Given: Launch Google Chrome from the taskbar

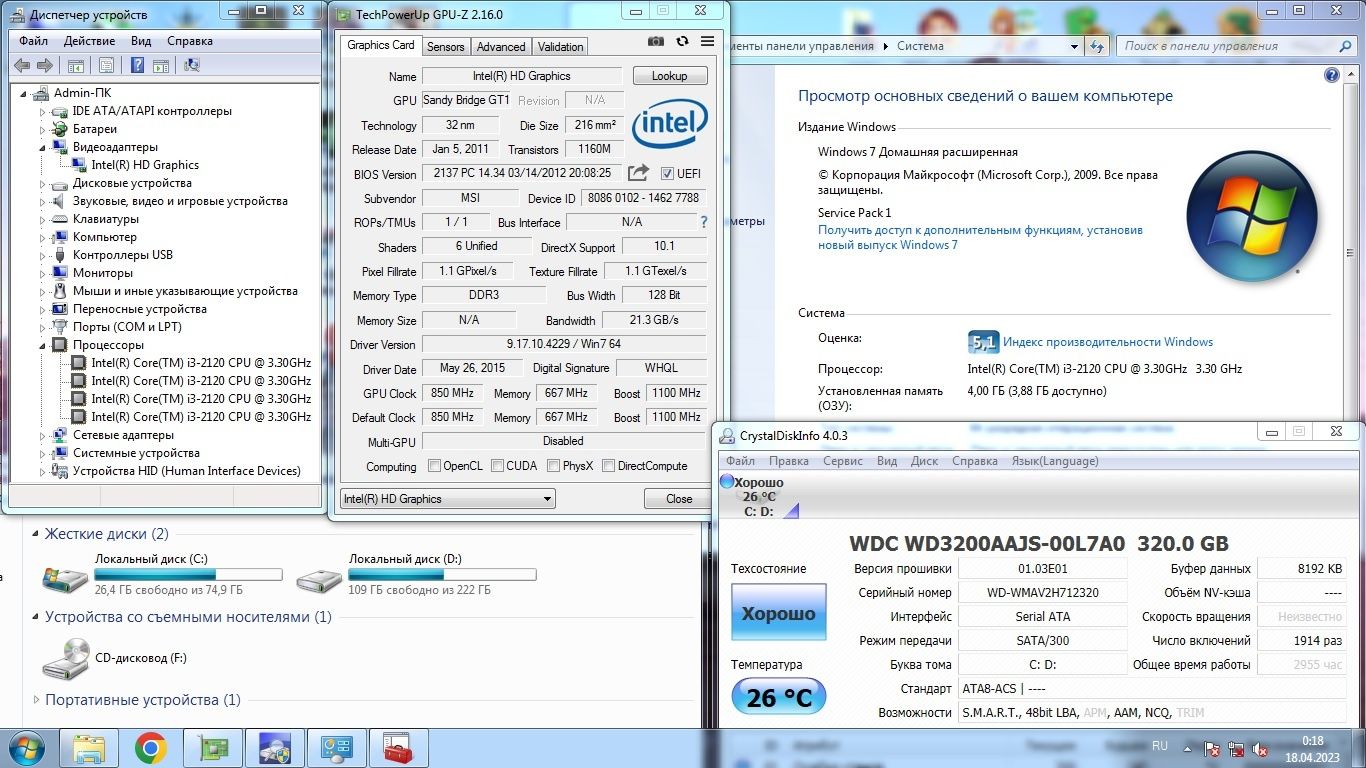Looking at the screenshot, I should (x=151, y=748).
